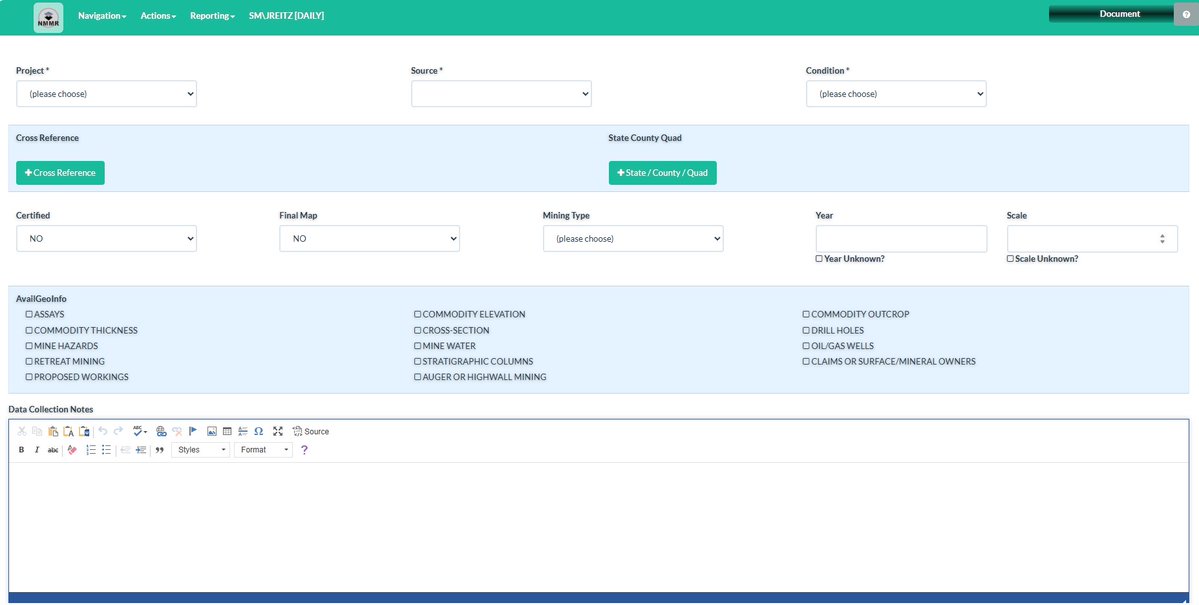
Task: Click the Cut icon in the editor toolbar
Action: point(21,431)
